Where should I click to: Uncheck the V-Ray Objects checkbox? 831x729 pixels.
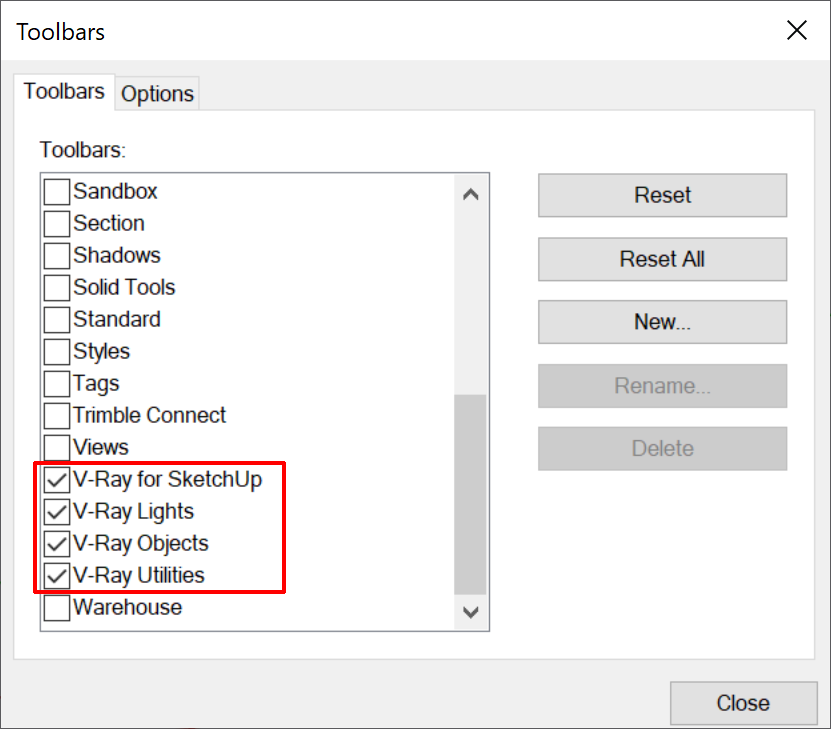tap(57, 544)
